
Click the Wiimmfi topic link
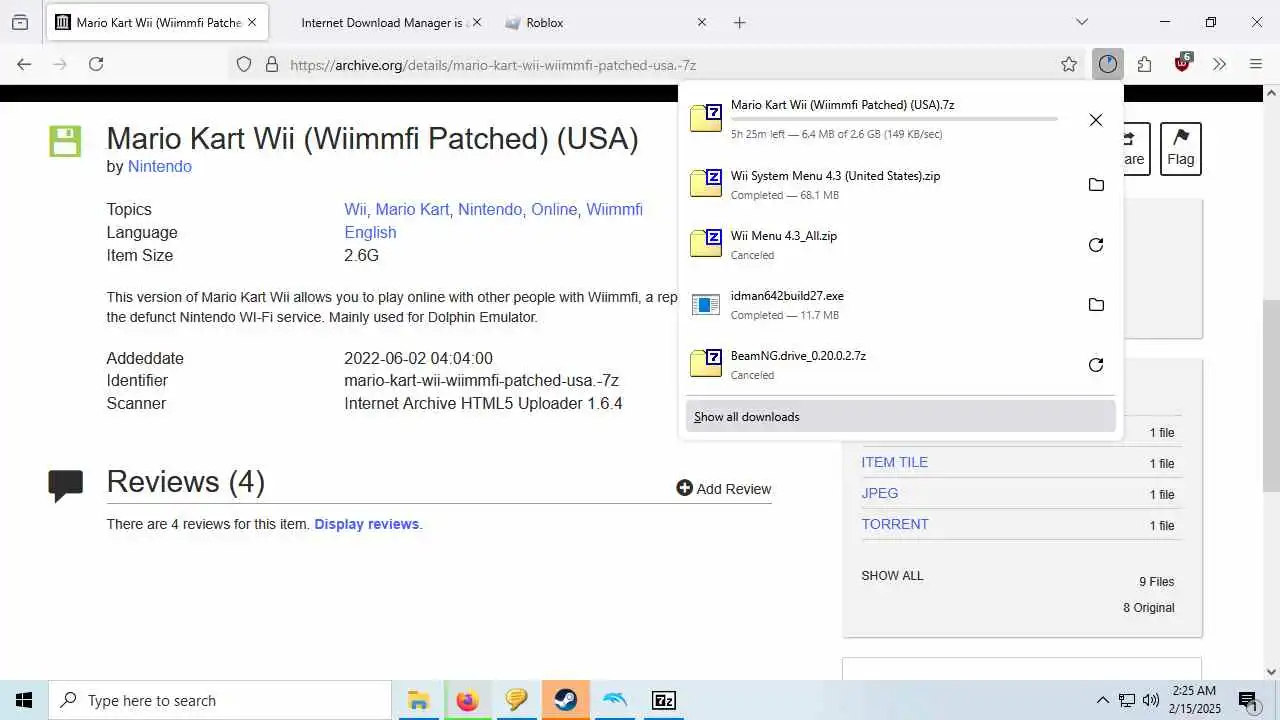(614, 209)
